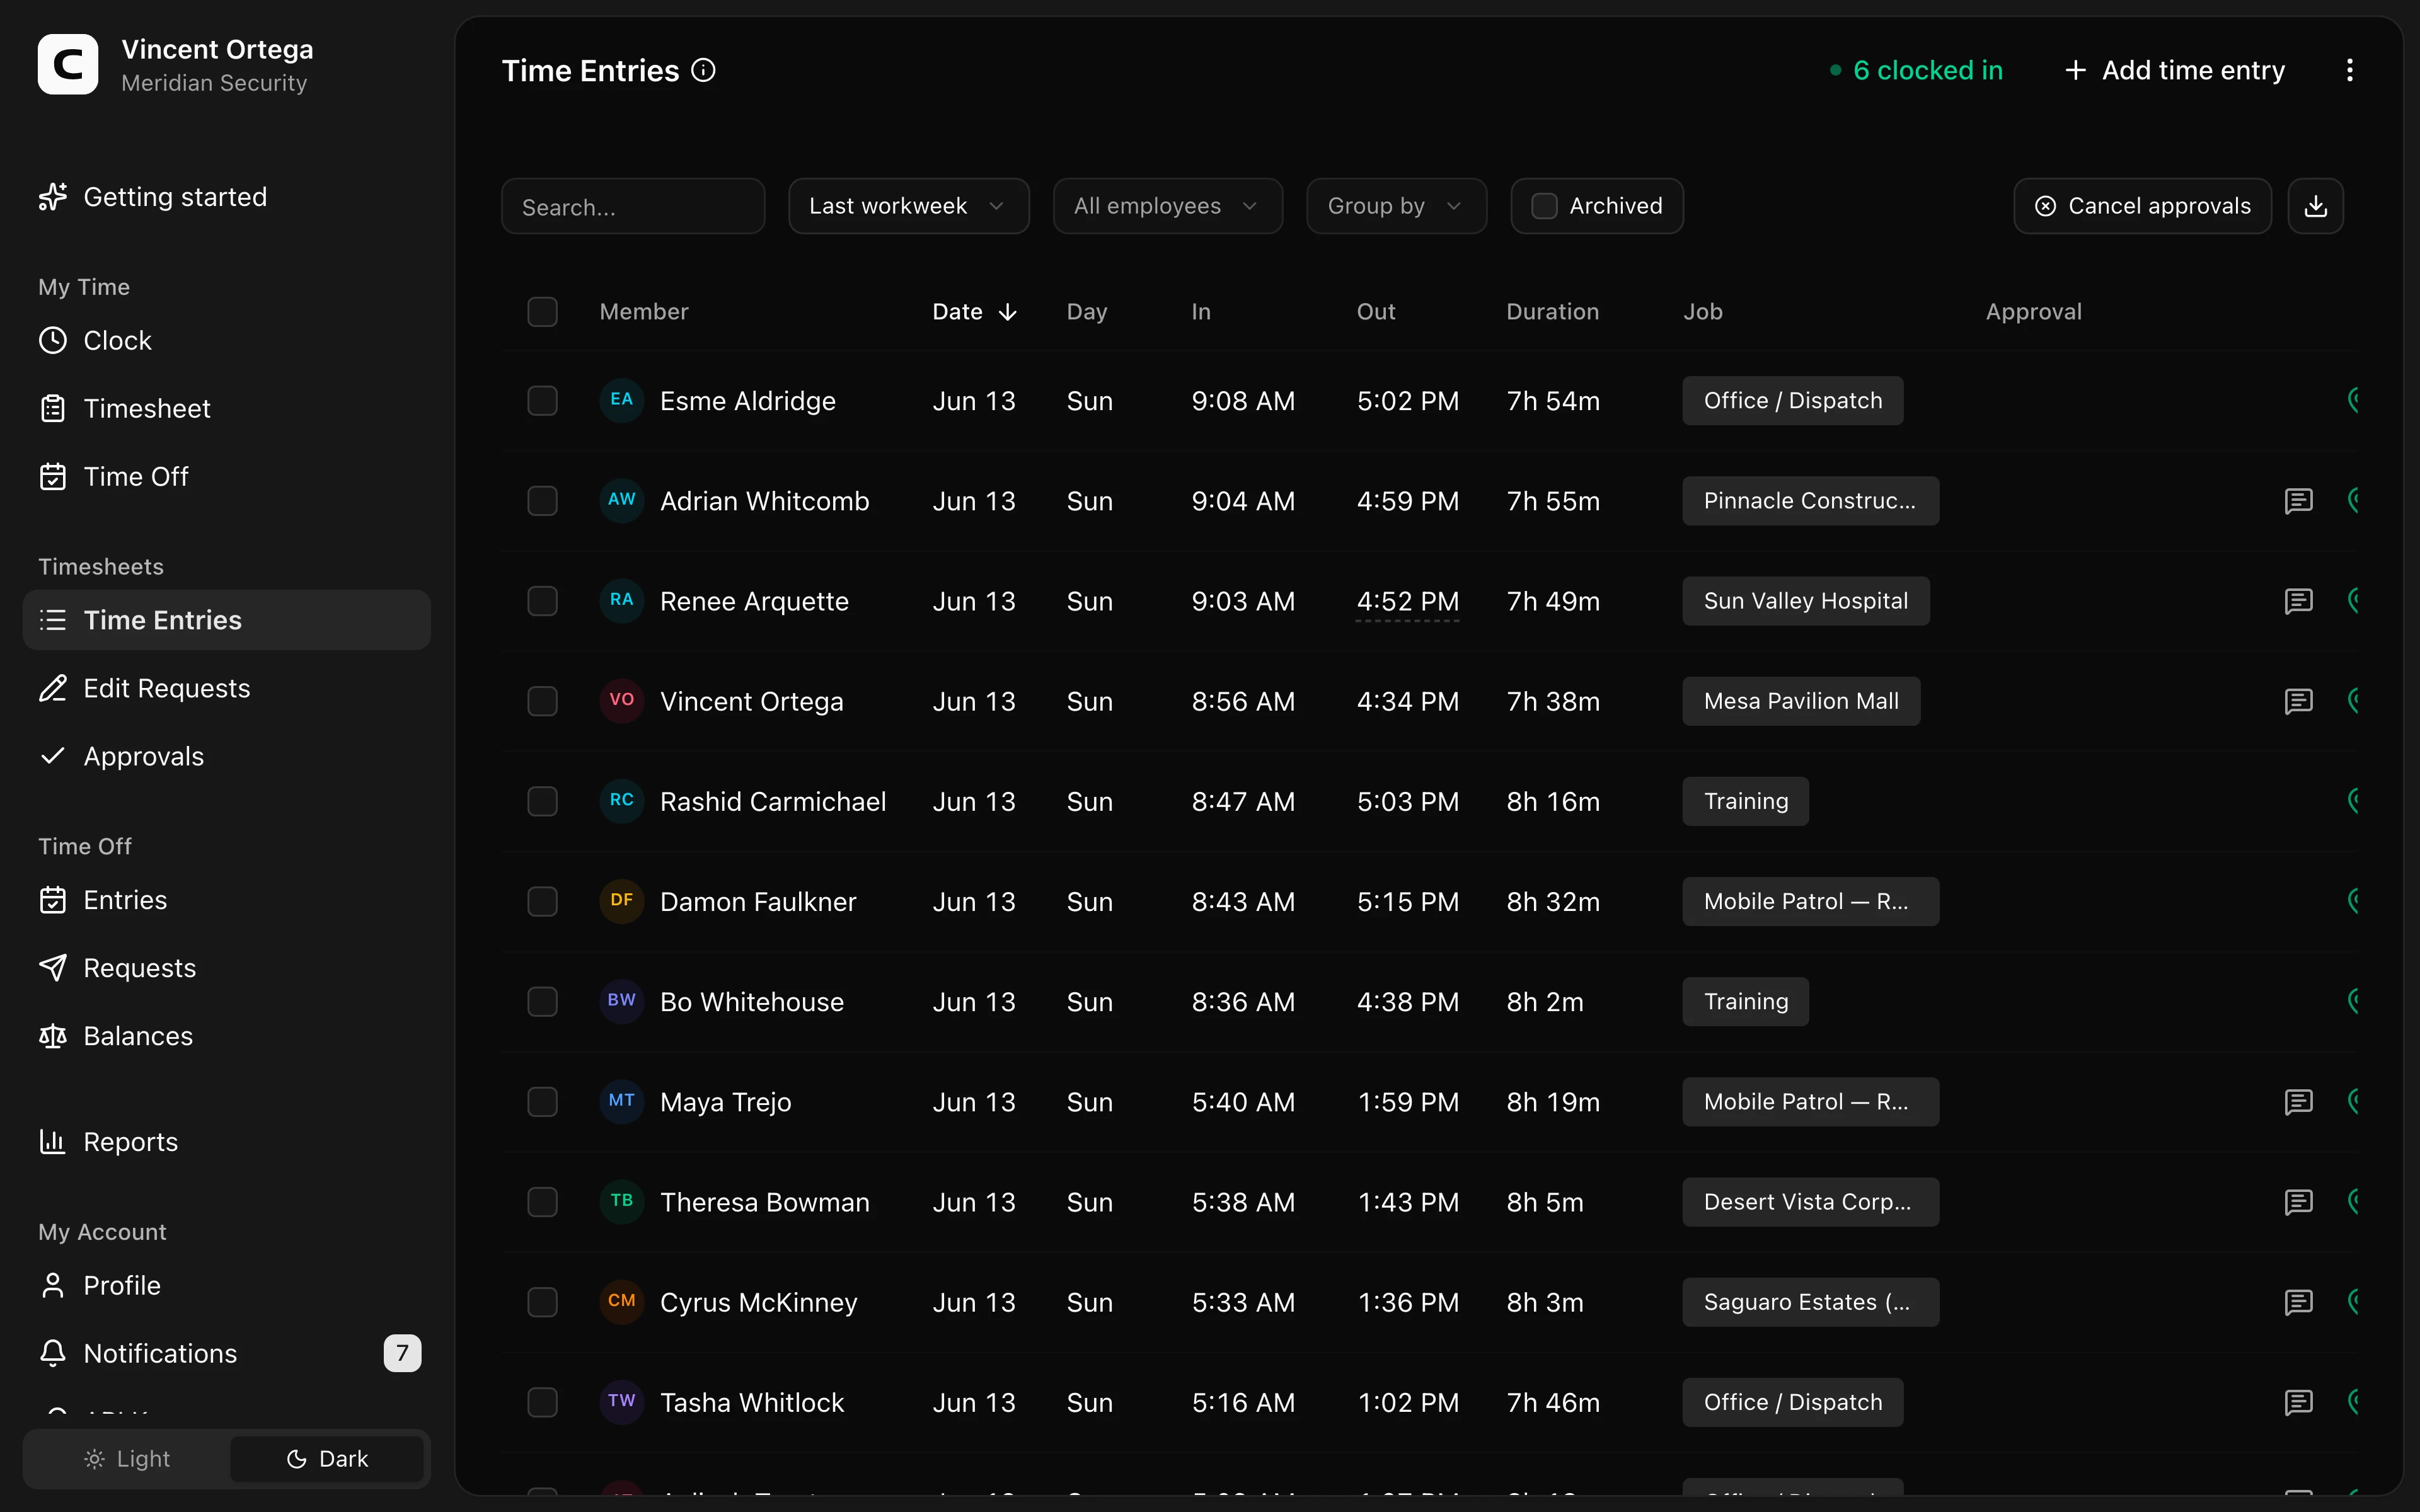
Task: Switch to Light theme
Action: tap(128, 1459)
